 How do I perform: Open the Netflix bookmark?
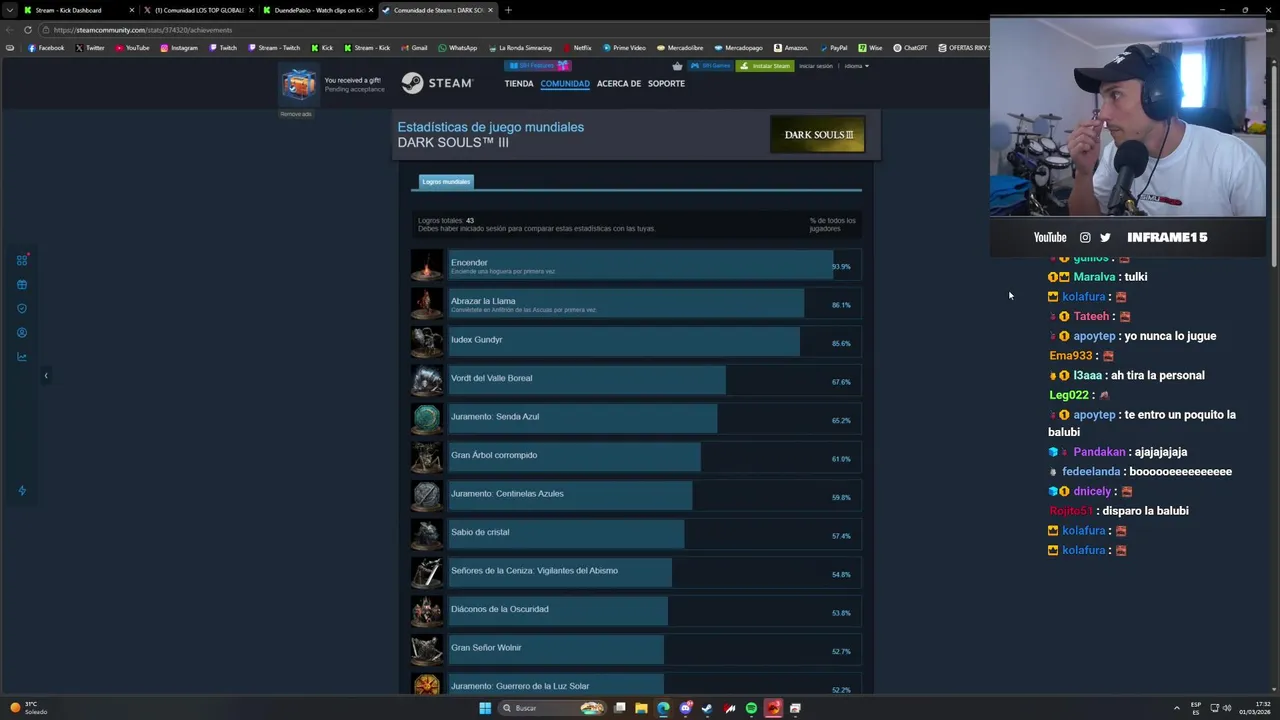pyautogui.click(x=577, y=48)
